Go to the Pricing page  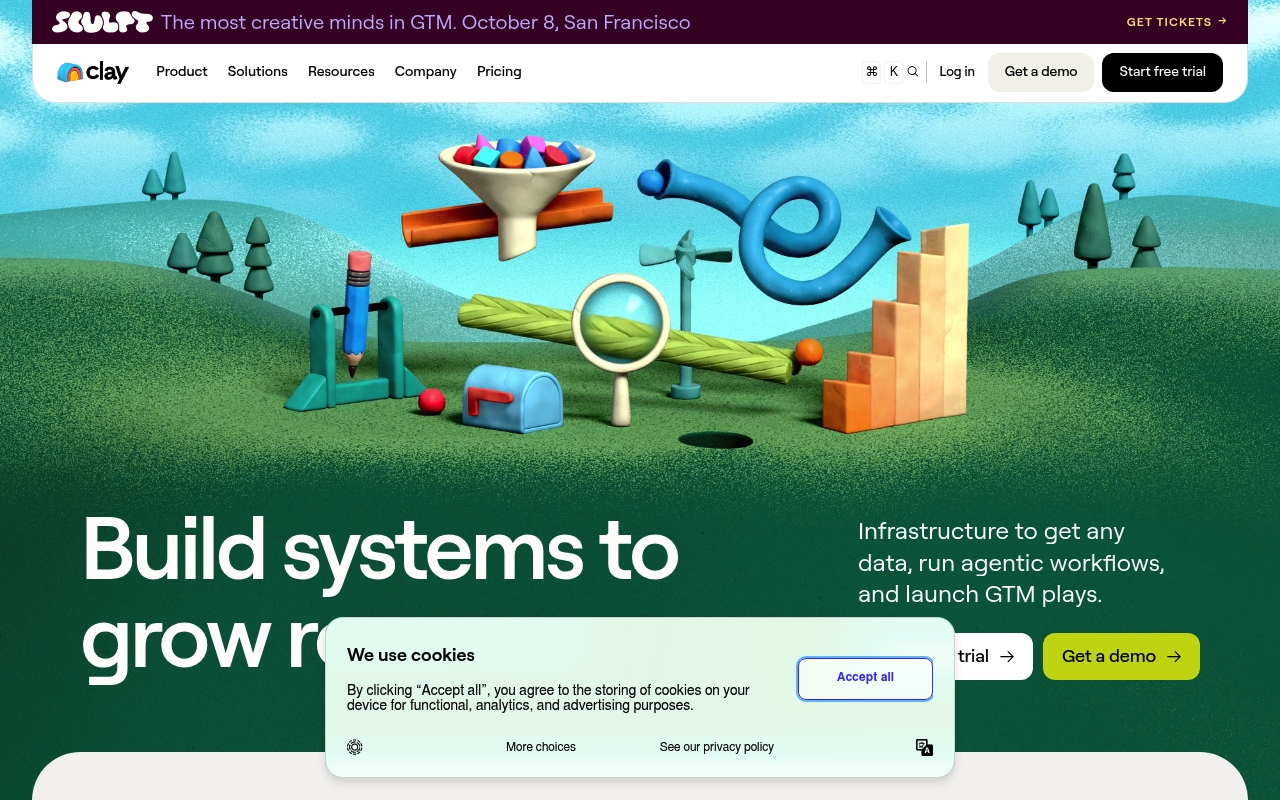coord(499,72)
